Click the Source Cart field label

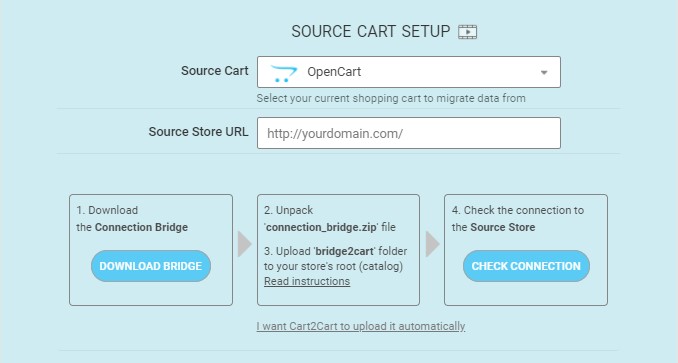pyautogui.click(x=214, y=71)
